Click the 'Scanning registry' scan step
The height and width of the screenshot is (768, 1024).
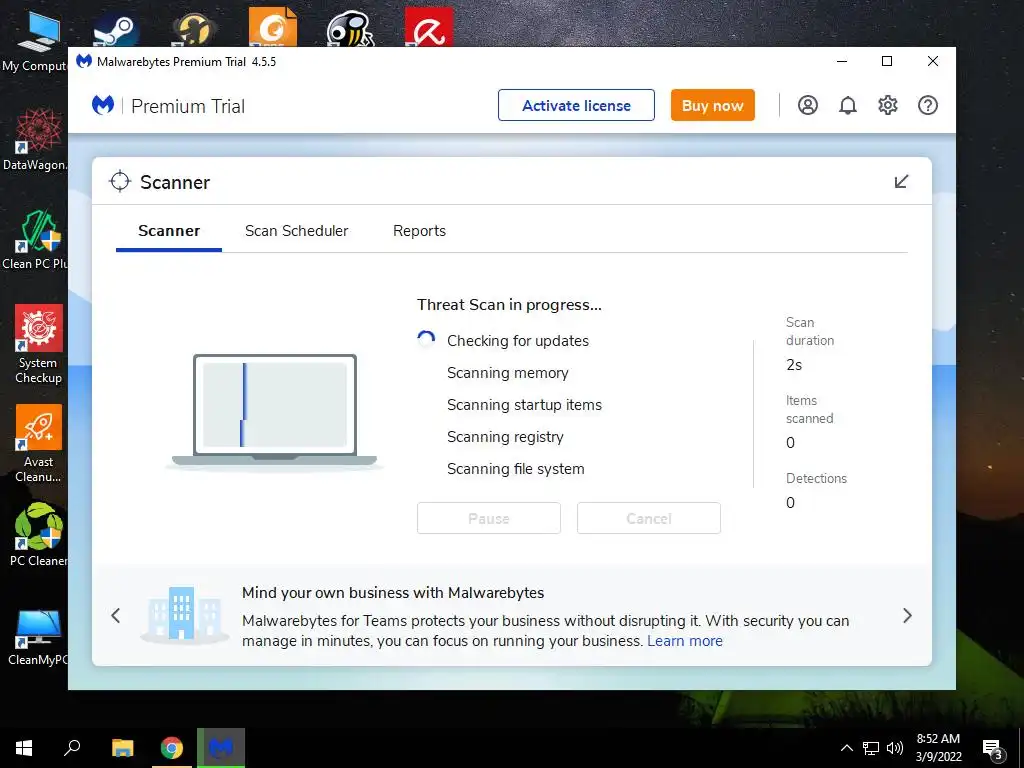pos(505,437)
